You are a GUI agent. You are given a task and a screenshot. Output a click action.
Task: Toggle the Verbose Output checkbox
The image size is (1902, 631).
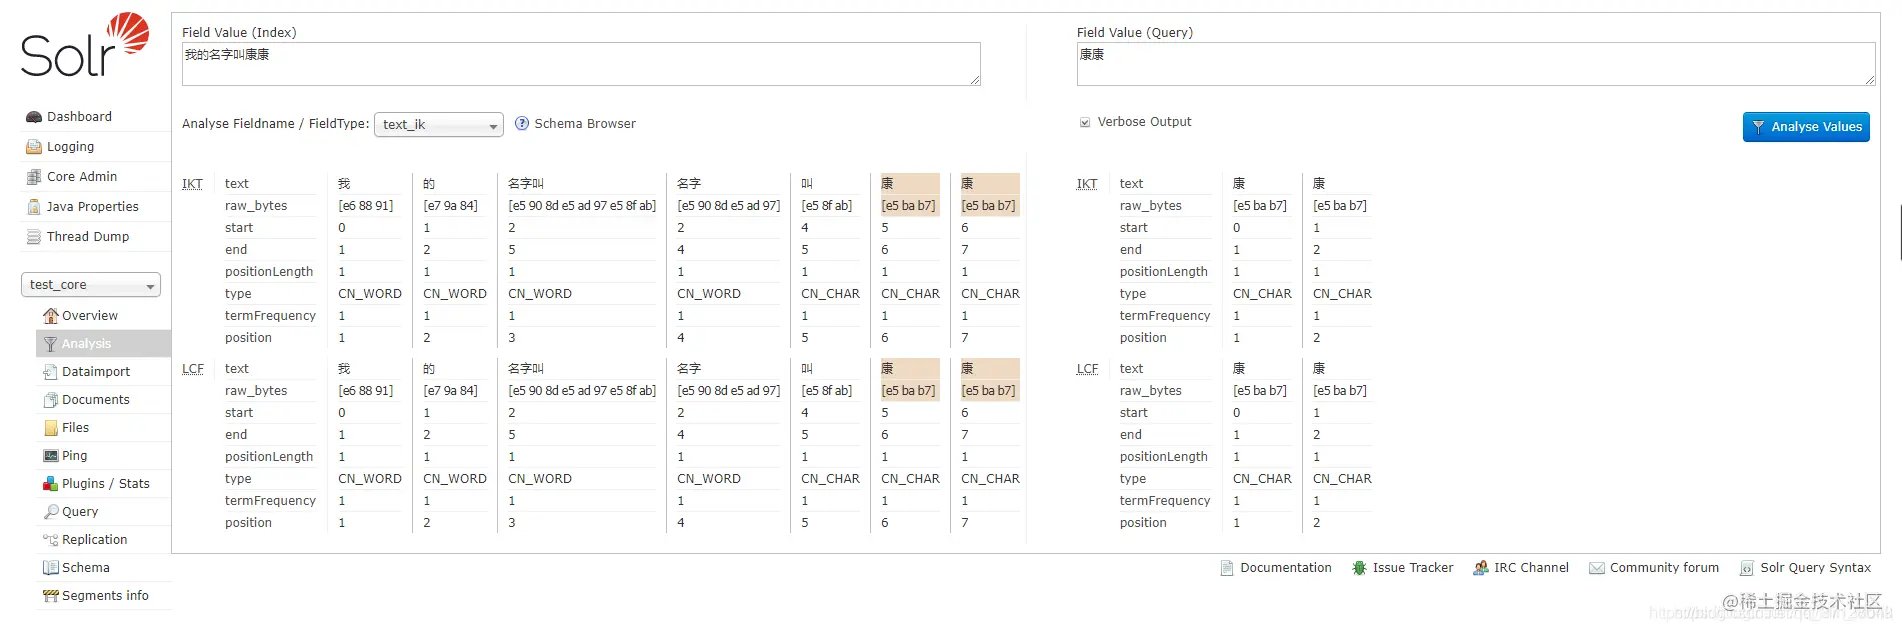(1085, 122)
